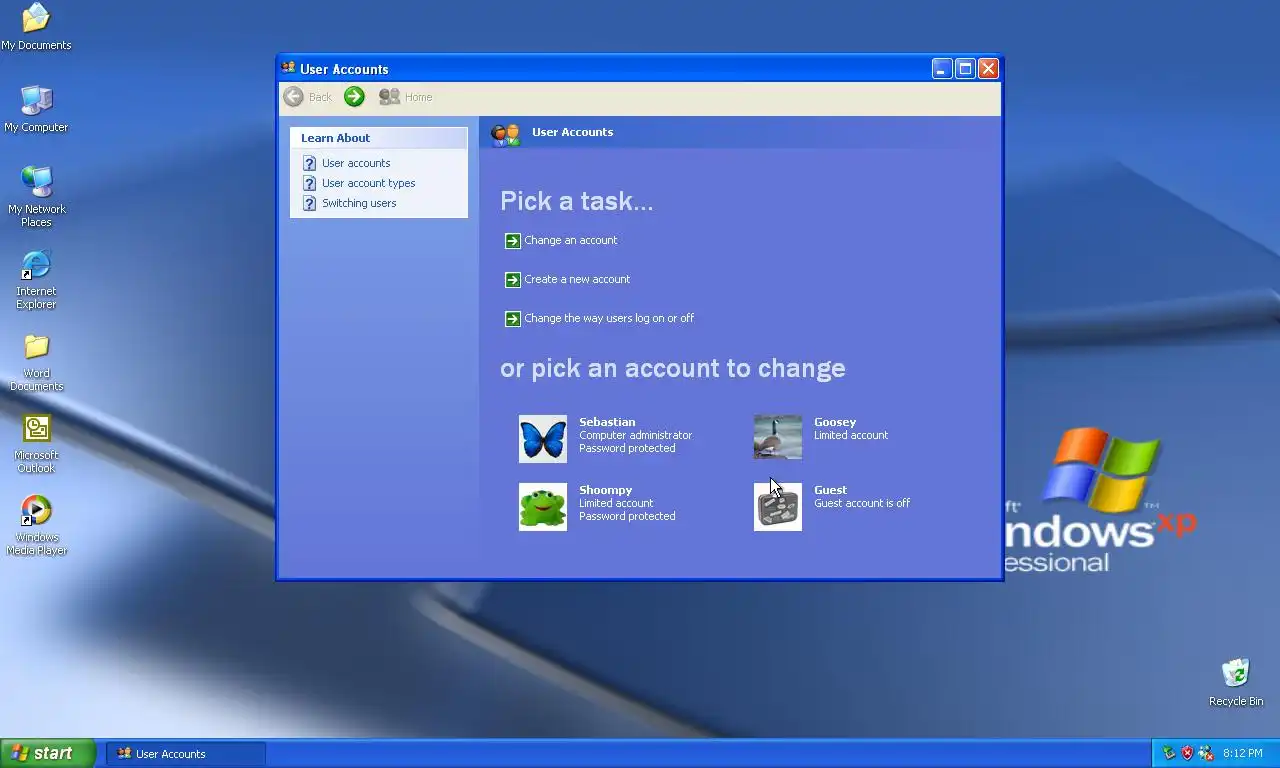Click the title bar User Accounts window icon
1280x768 pixels.
tap(289, 68)
